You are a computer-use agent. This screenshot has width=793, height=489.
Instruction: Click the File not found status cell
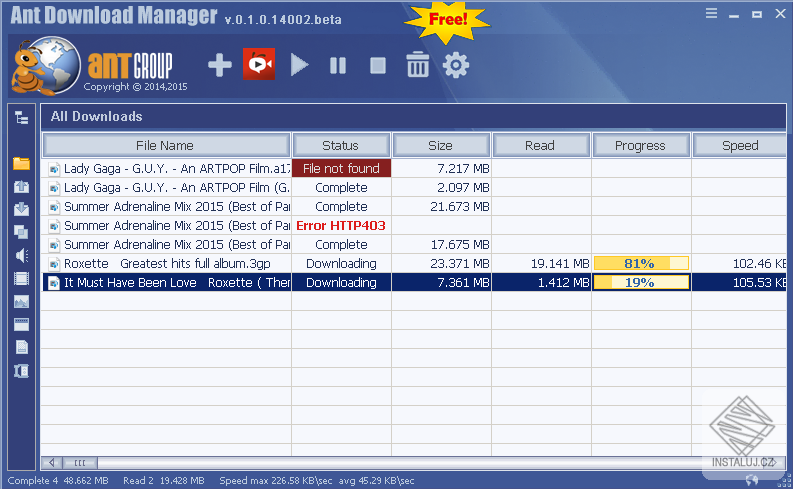click(x=341, y=168)
